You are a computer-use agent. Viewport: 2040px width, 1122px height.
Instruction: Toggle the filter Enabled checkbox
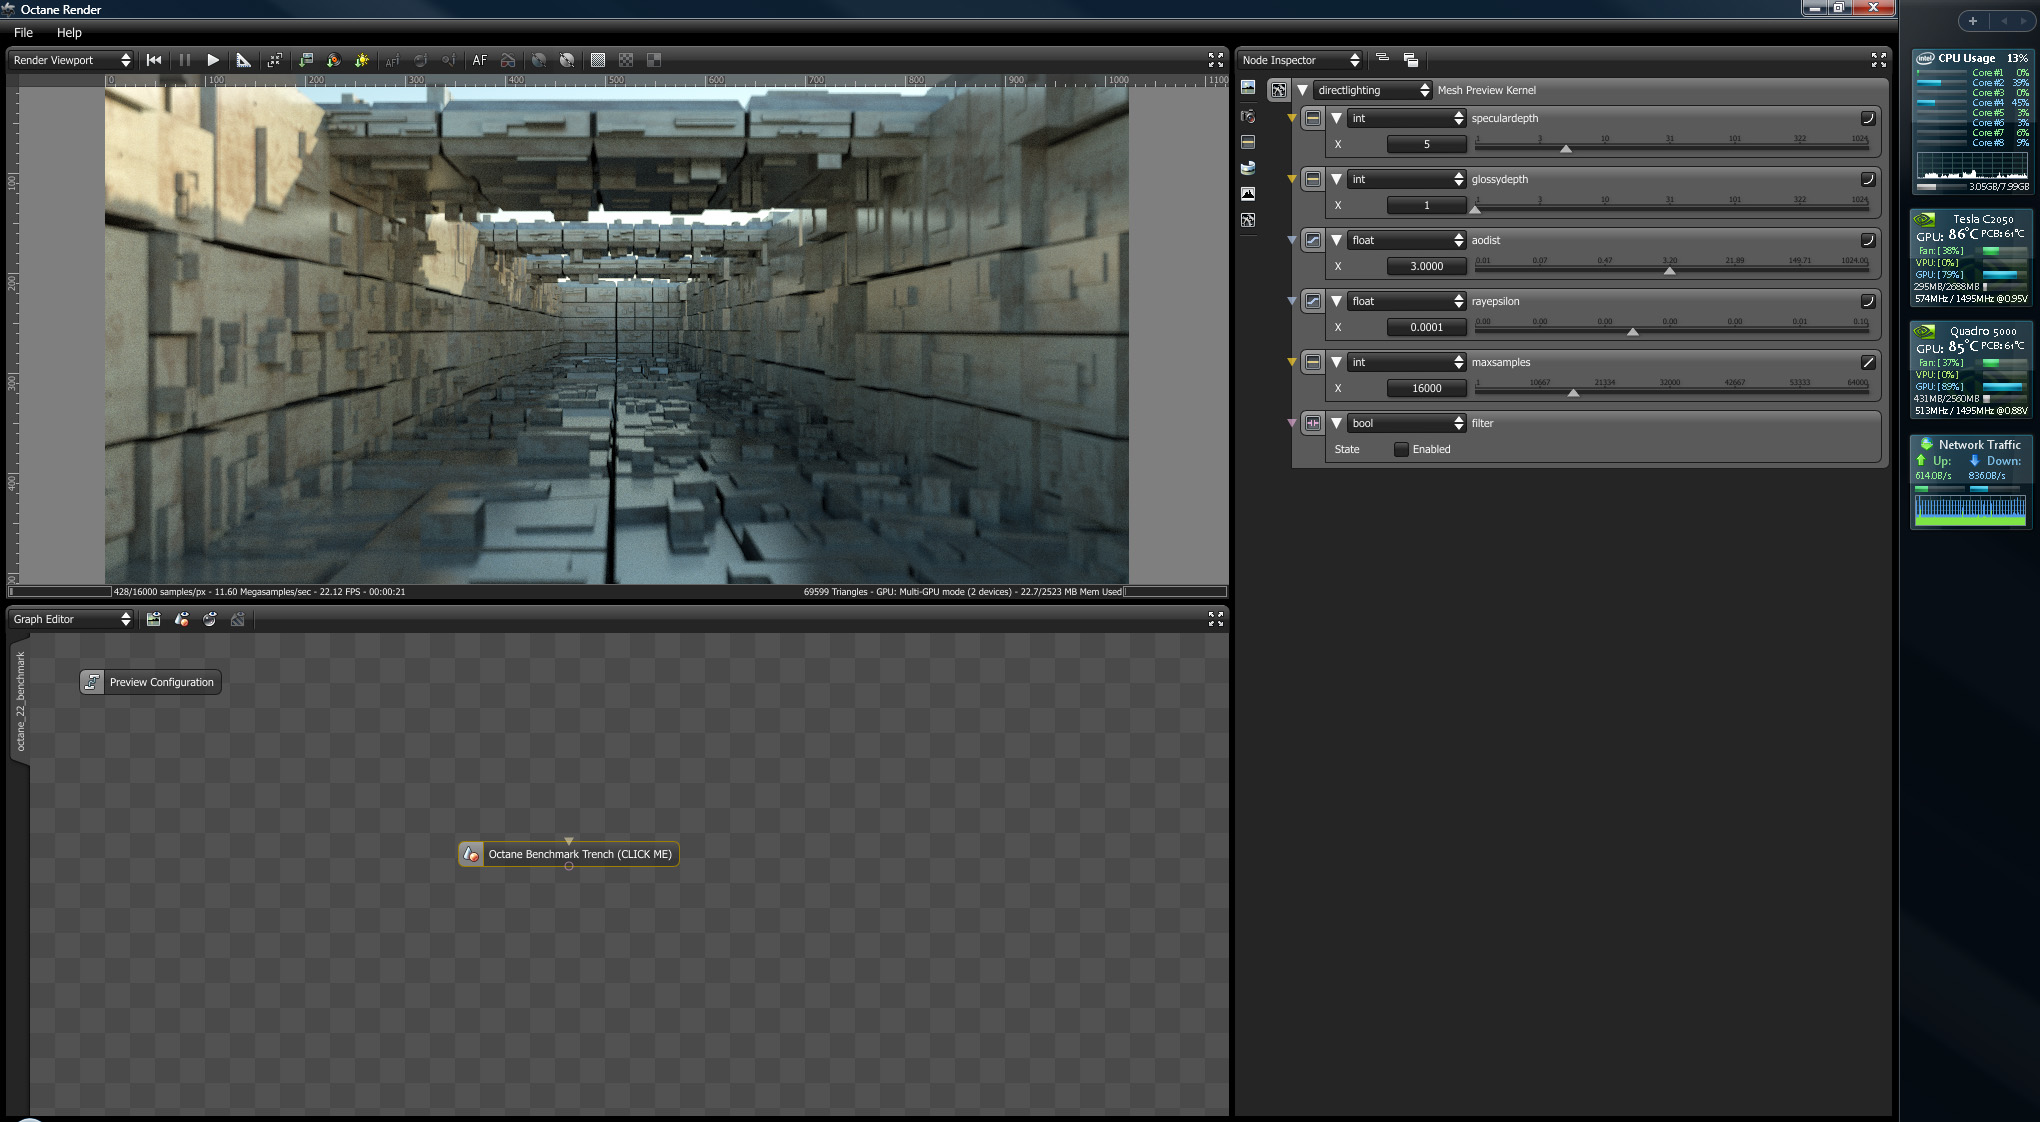click(1401, 449)
